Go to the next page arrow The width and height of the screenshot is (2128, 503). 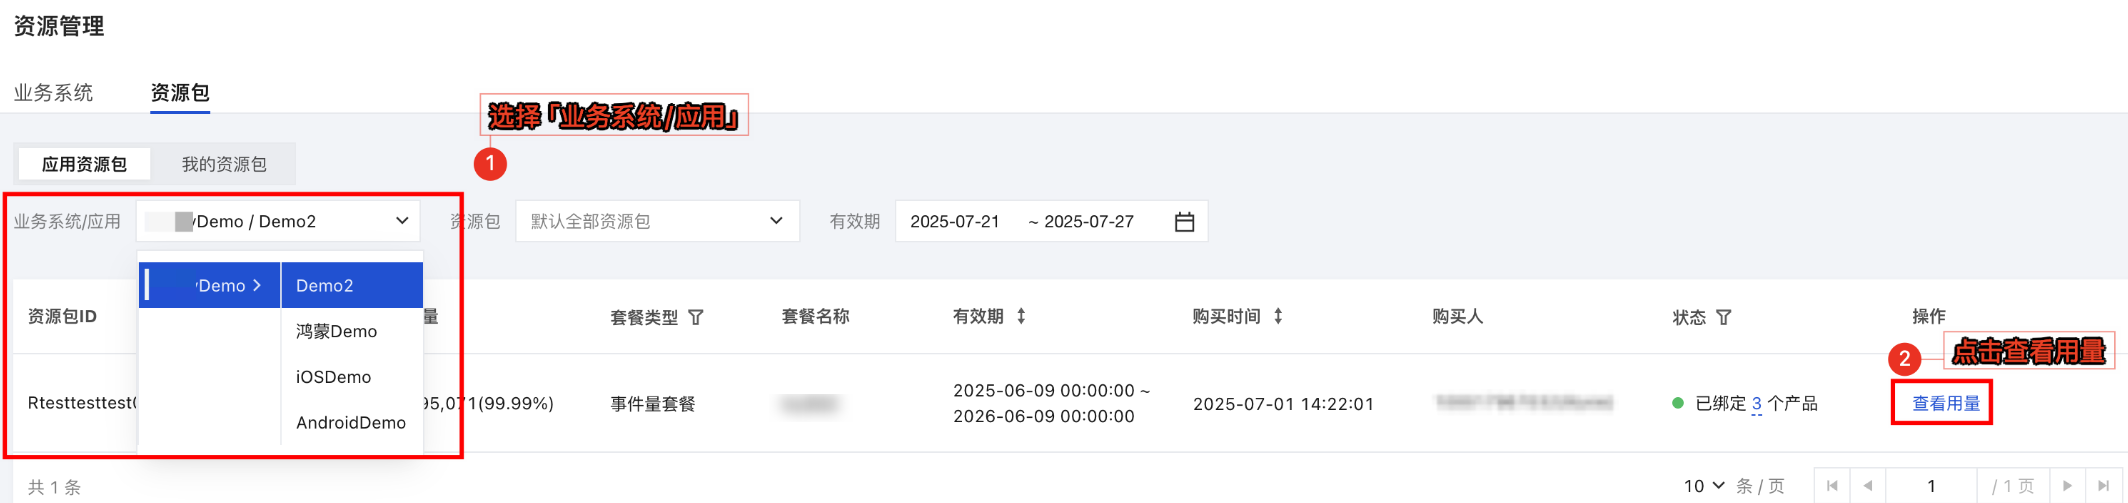(2068, 486)
